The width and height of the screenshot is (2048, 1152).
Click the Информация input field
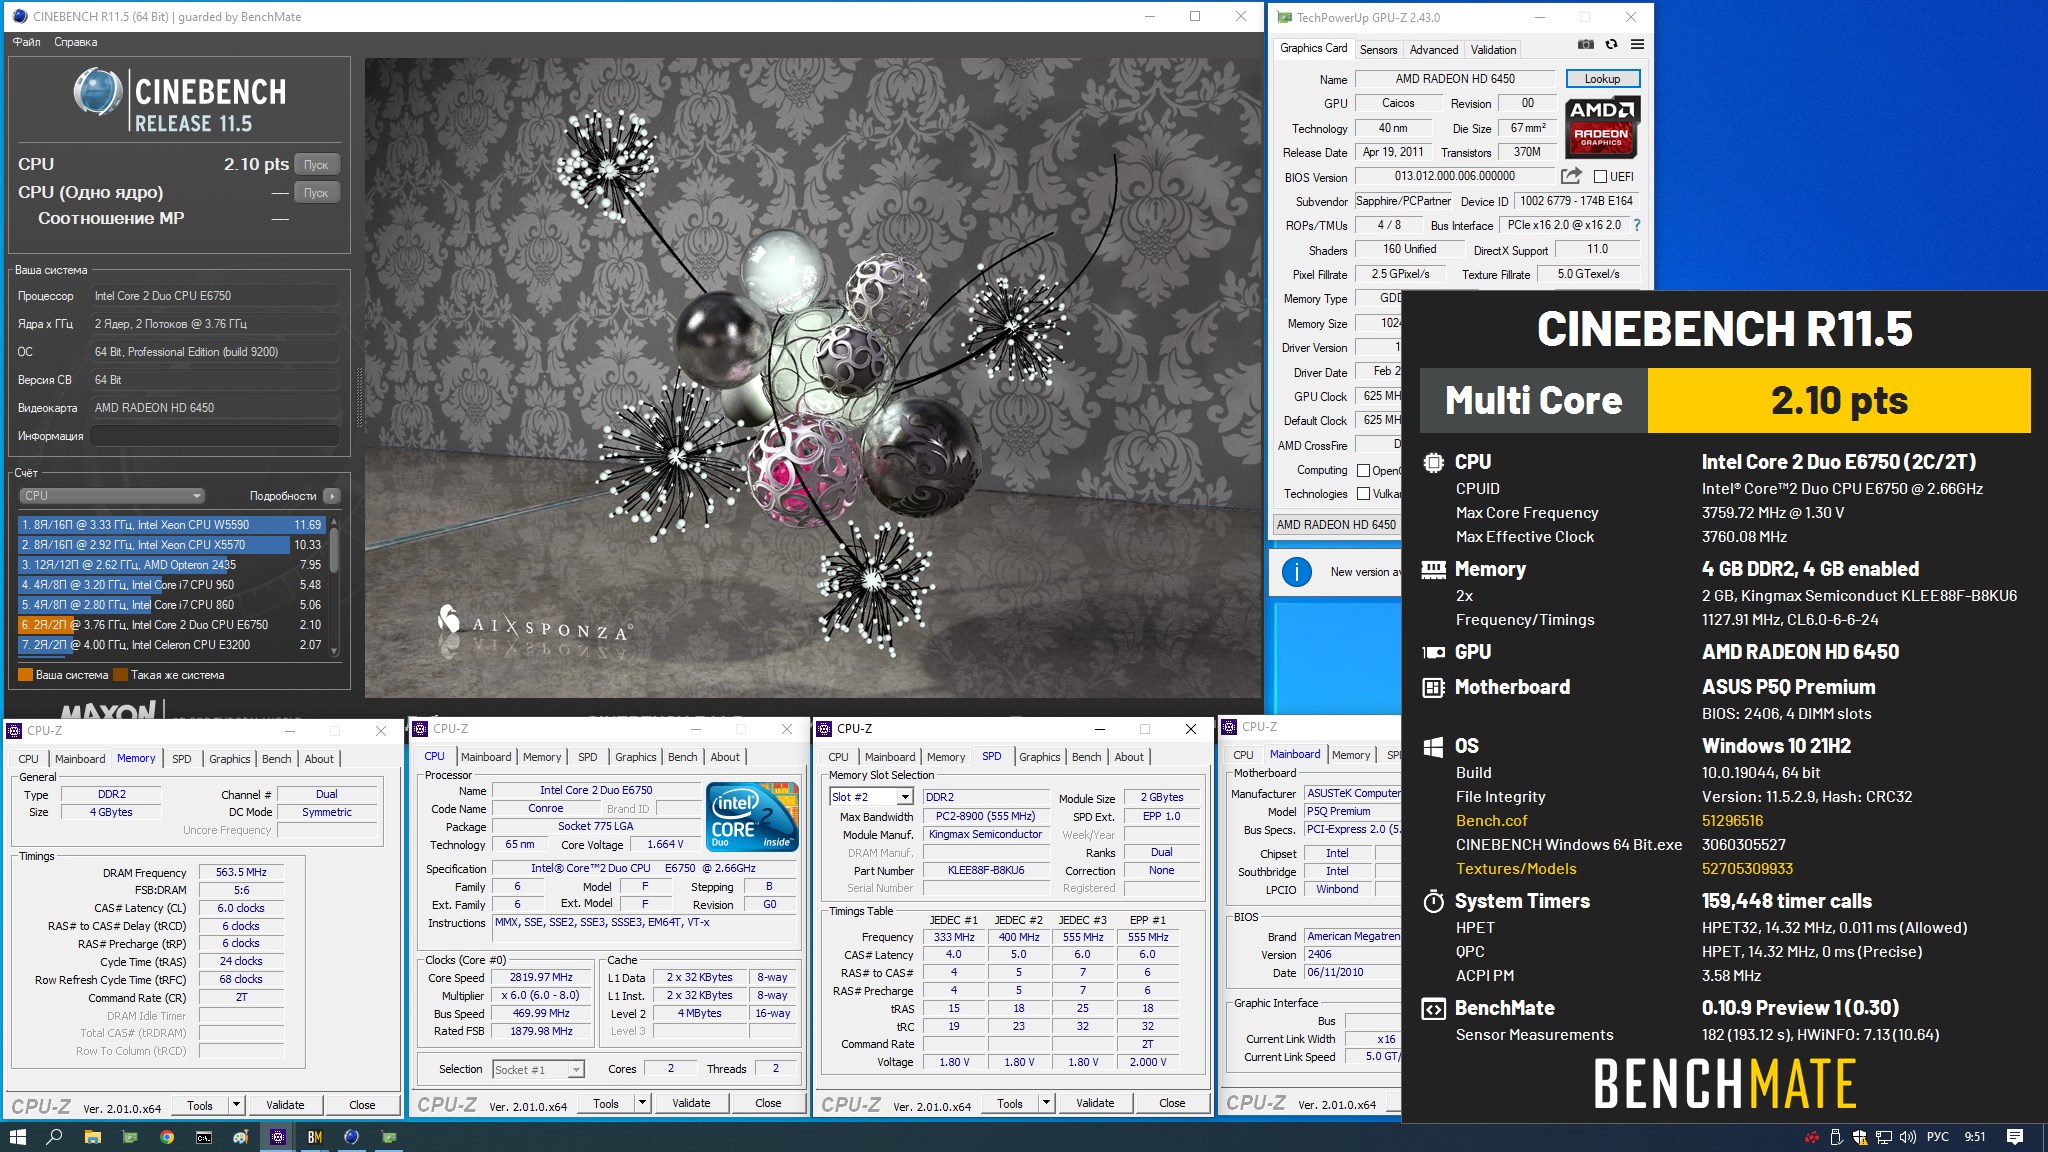(214, 436)
